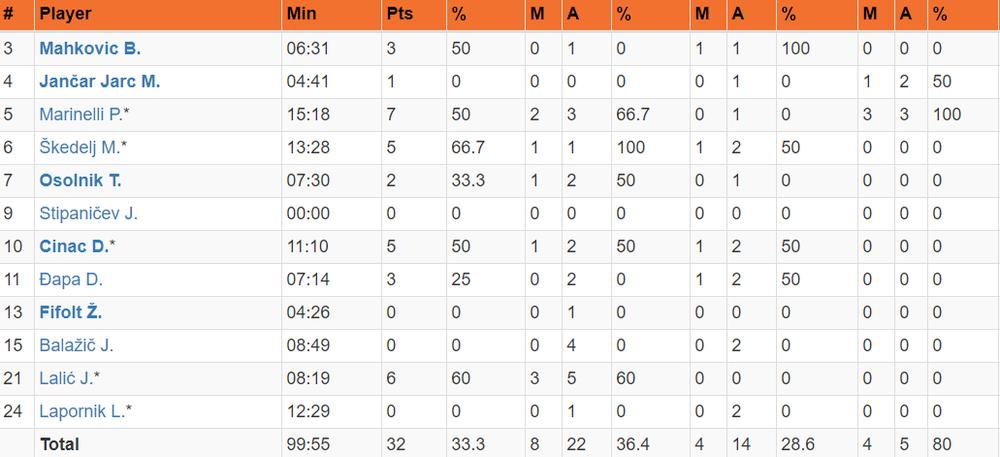This screenshot has height=457, width=1000.
Task: Select the Total row label
Action: (59, 443)
